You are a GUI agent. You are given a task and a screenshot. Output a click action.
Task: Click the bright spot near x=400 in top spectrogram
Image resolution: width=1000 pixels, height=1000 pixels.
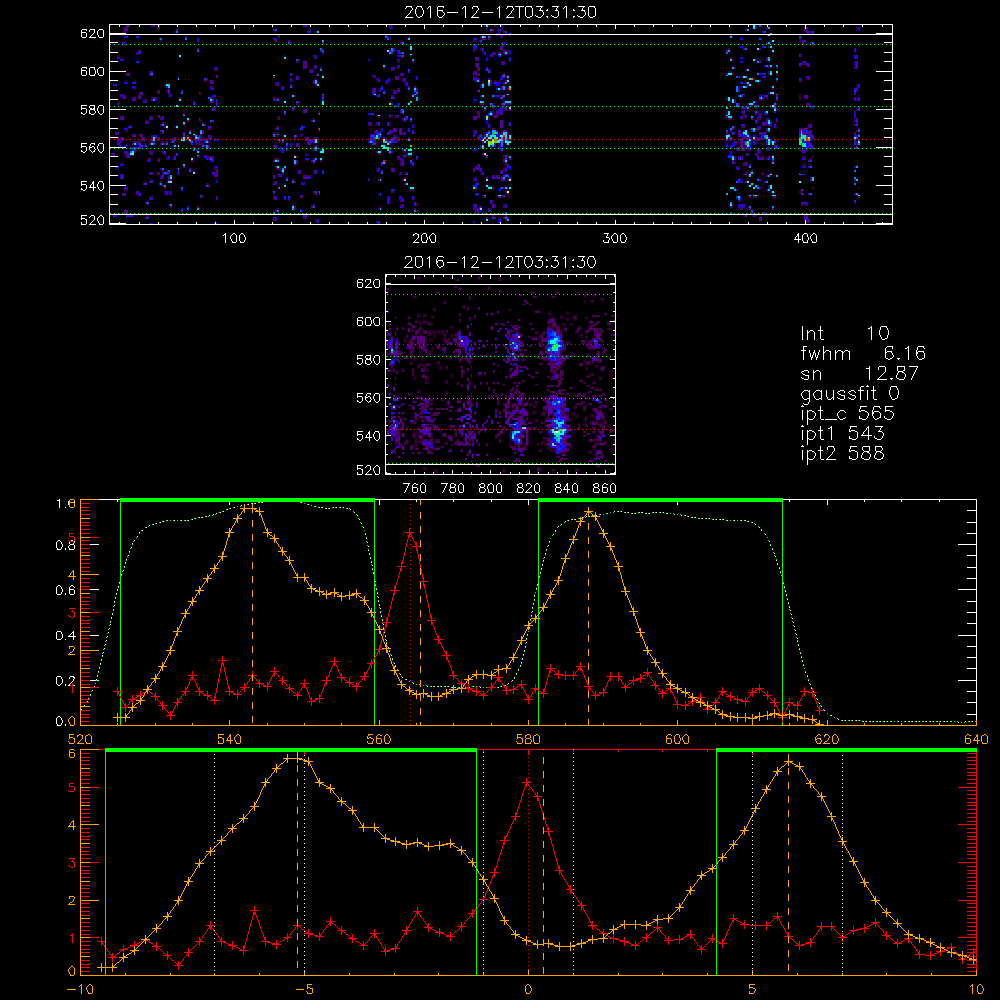pos(805,138)
